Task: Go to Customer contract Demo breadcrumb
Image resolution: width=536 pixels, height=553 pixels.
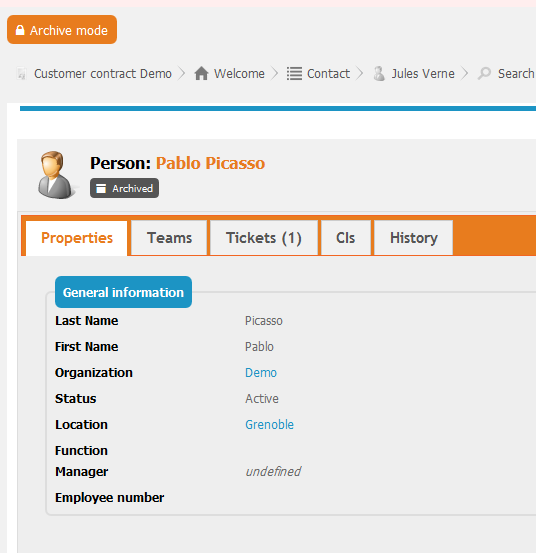Action: click(x=103, y=74)
